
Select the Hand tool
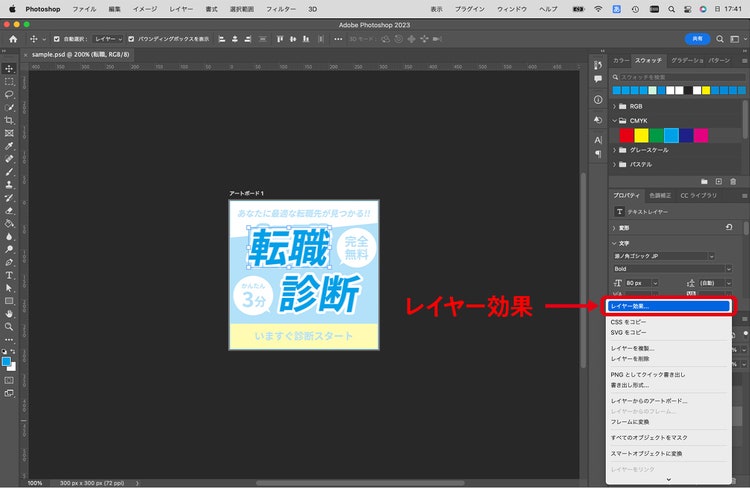coord(9,314)
